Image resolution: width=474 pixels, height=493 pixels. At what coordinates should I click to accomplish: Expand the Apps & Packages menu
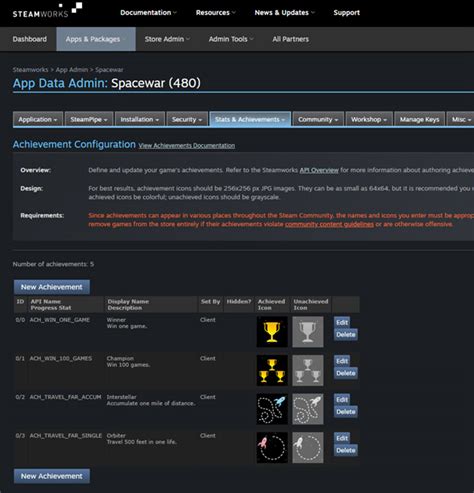pos(96,39)
